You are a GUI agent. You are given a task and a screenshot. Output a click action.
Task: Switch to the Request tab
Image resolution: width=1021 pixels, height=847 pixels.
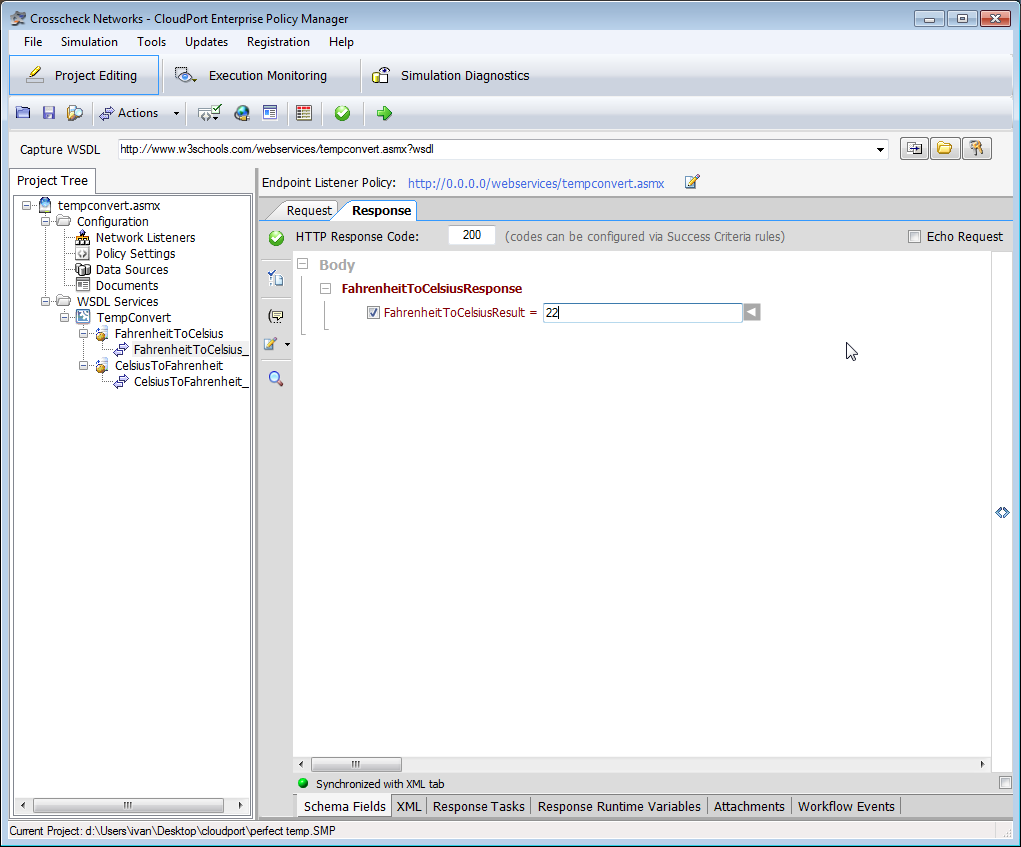309,211
